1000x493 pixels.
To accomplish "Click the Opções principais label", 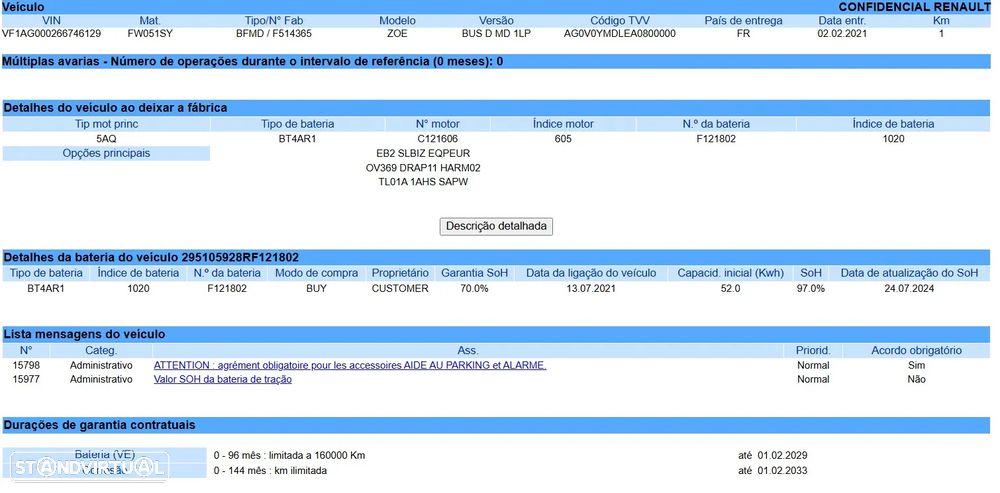I will point(106,154).
